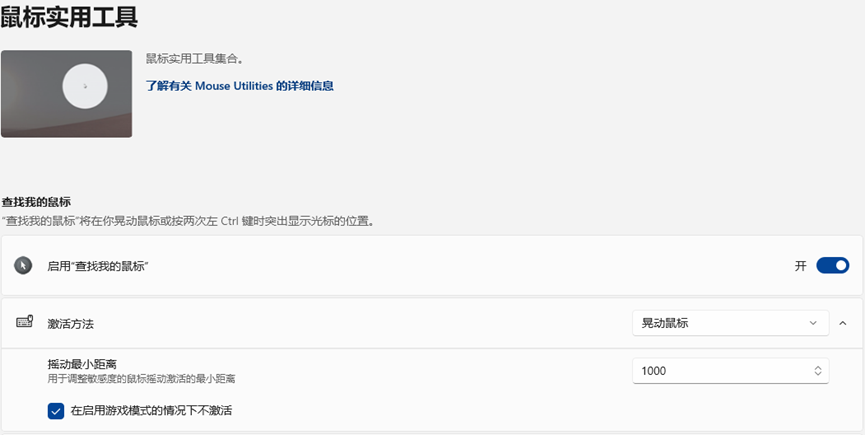Collapse the 激活方法 section using its chevron
The image size is (865, 435).
tap(842, 323)
